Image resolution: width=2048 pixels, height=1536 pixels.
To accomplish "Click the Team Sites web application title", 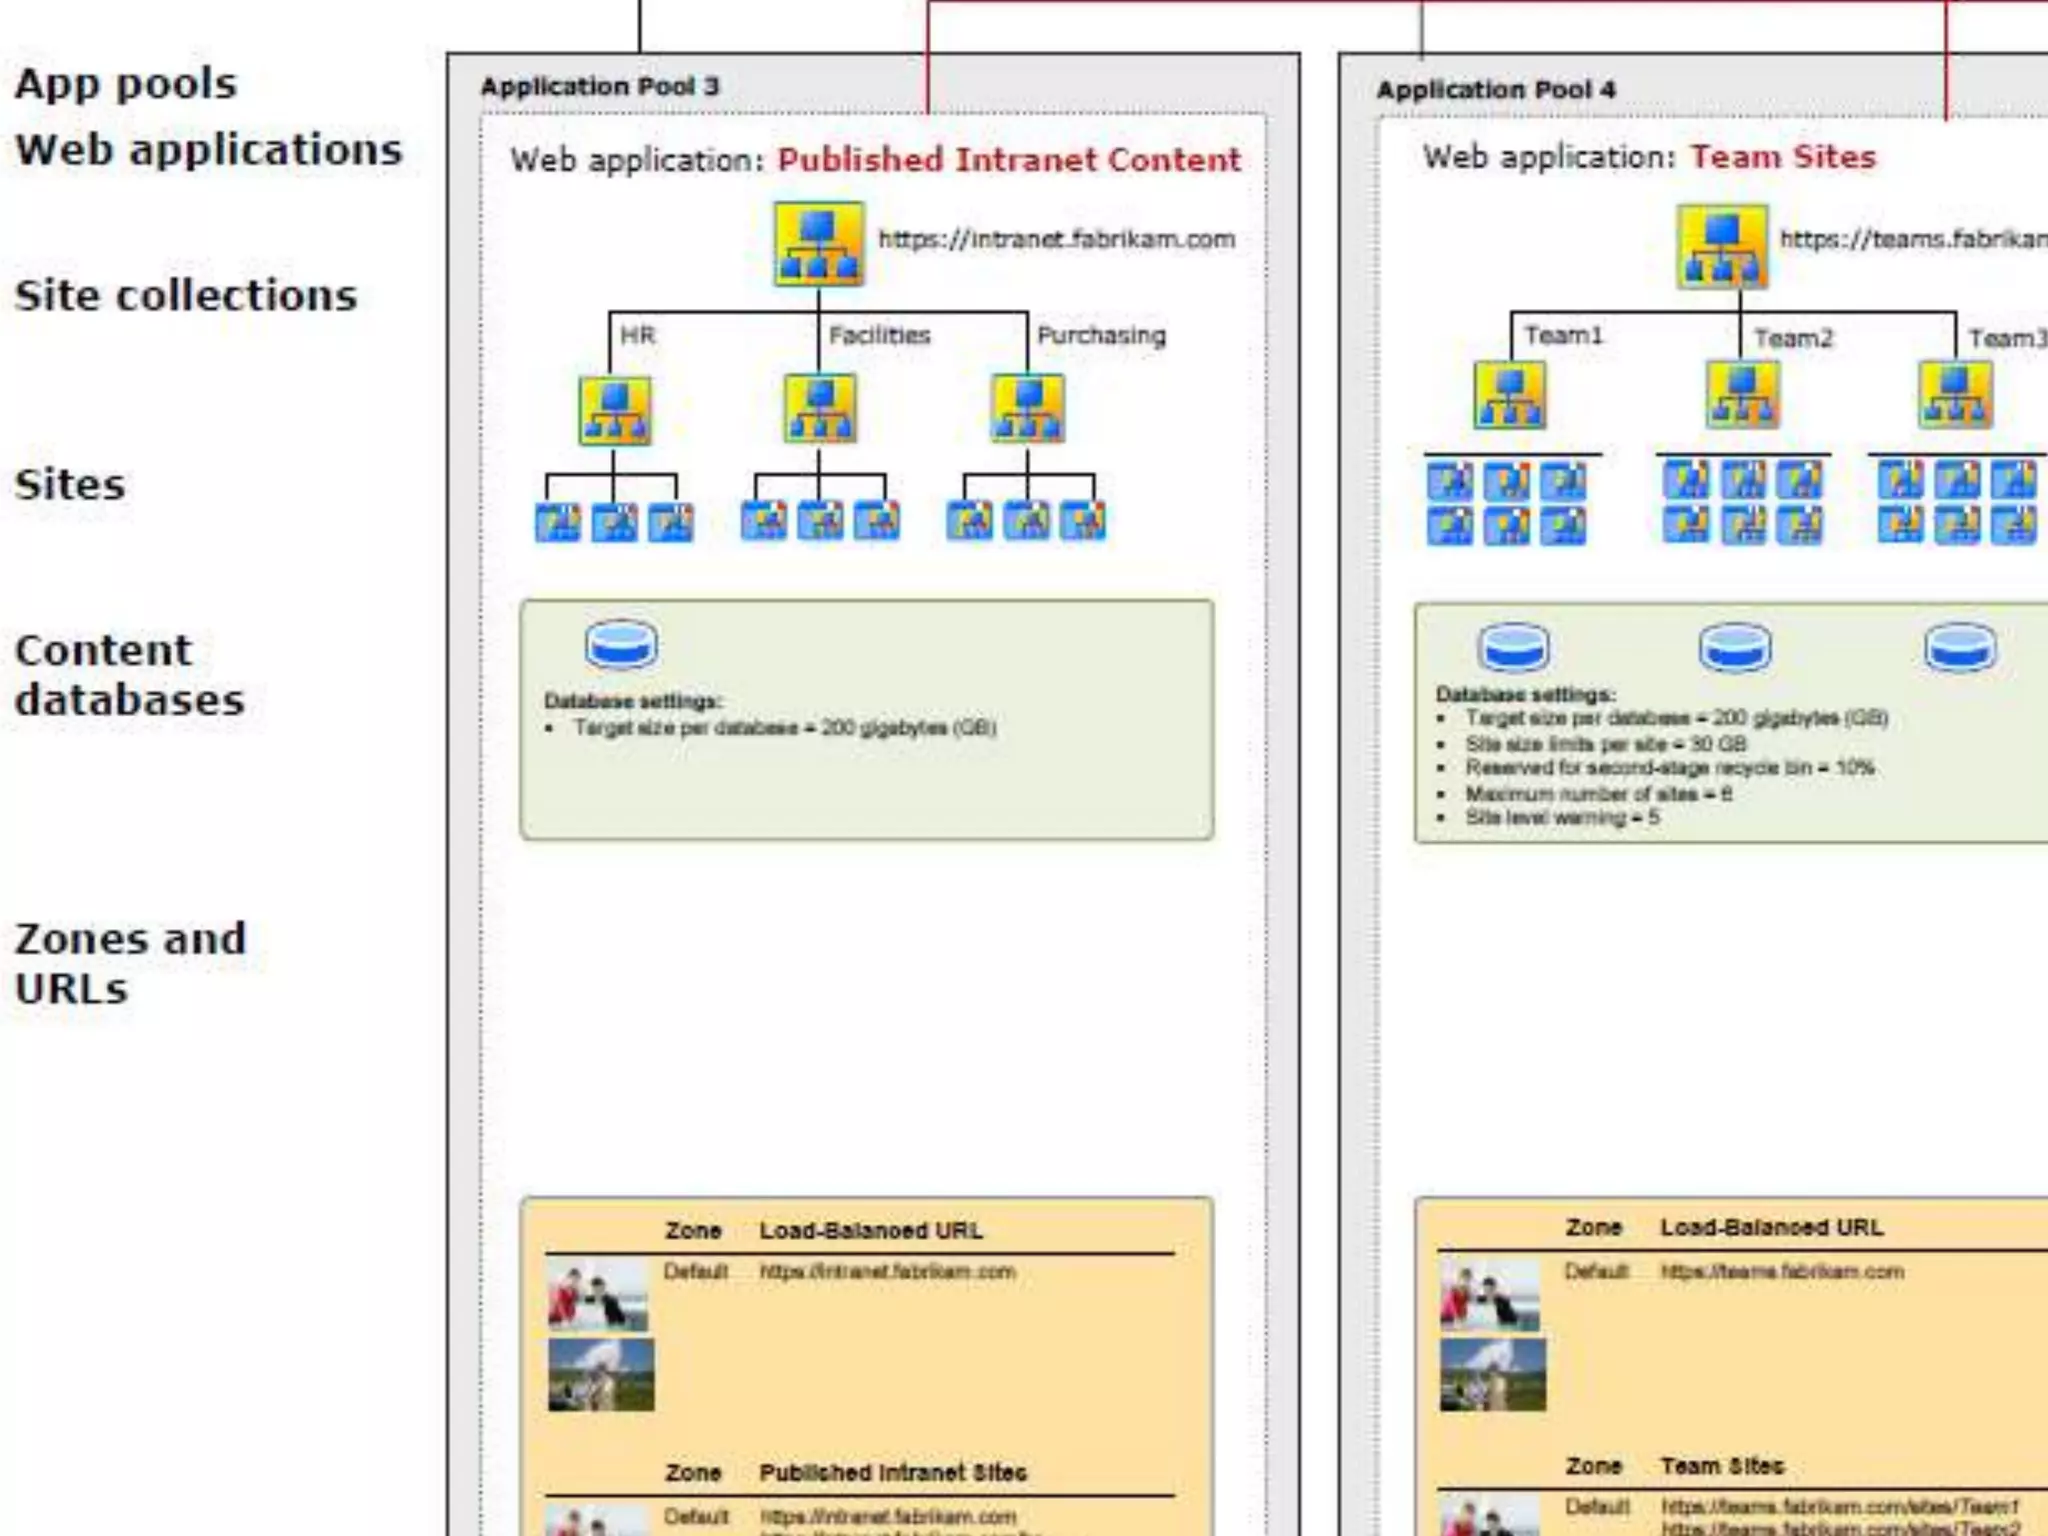I will (x=1782, y=157).
